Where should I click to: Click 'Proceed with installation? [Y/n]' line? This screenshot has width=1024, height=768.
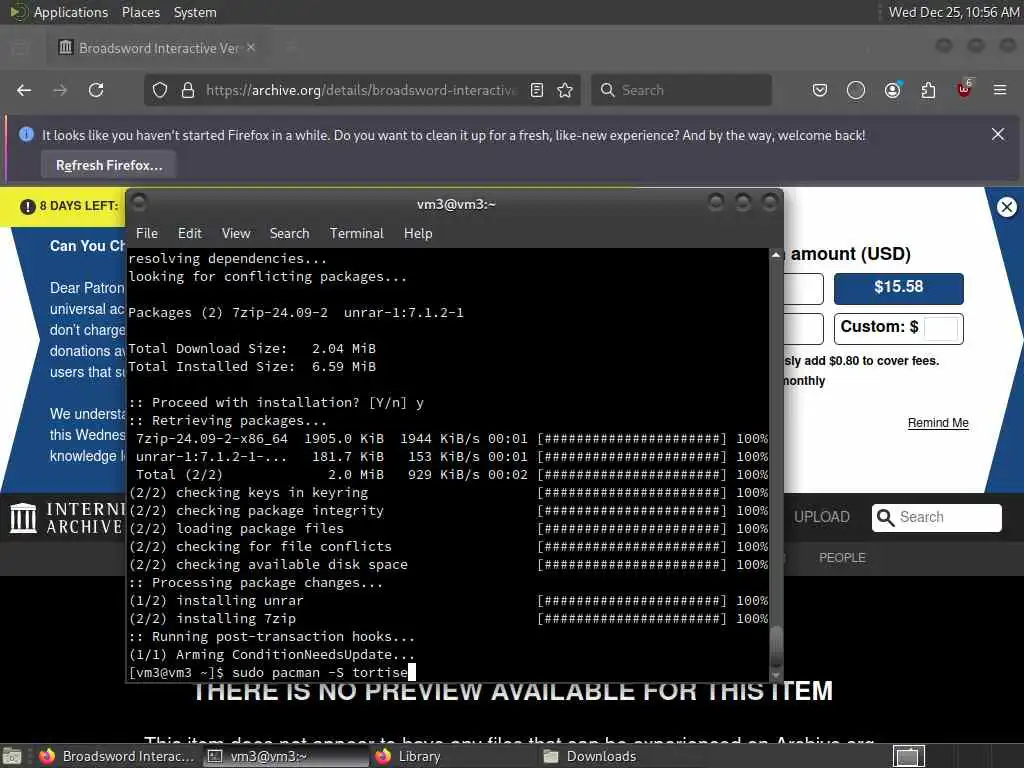point(276,402)
